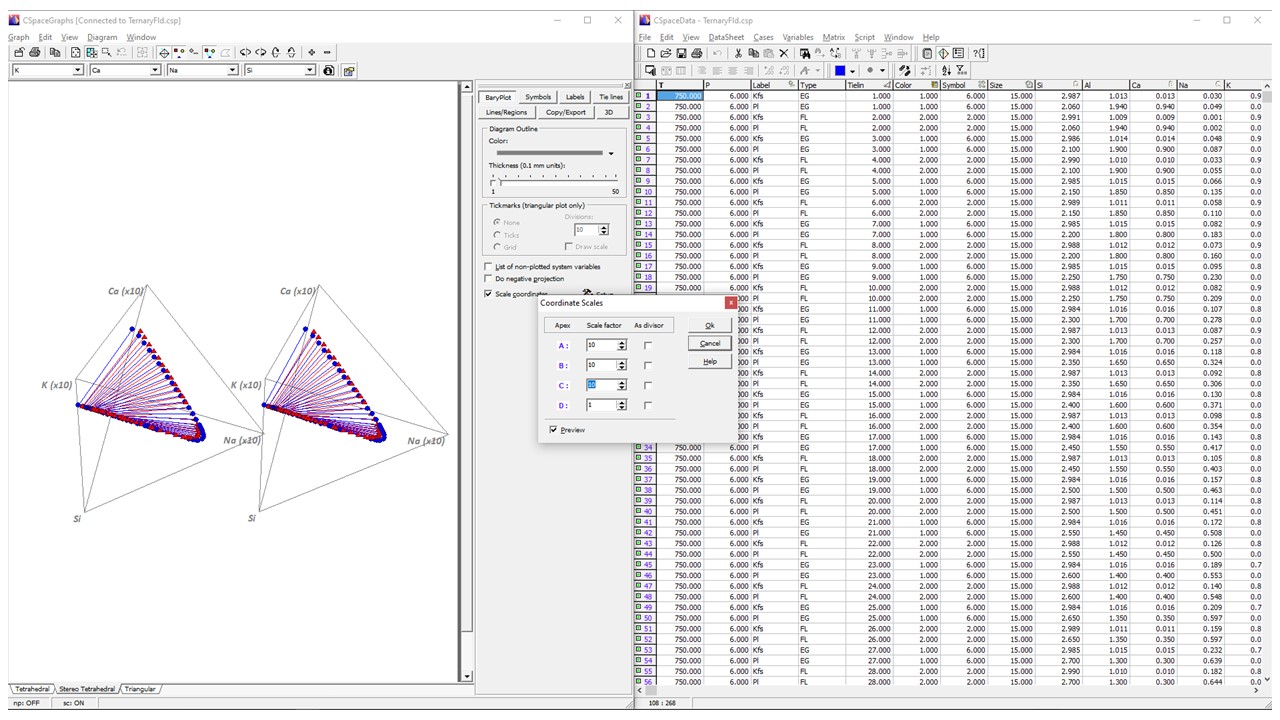Click the Open file icon in CSpaceData toolbar
The image size is (1280, 720).
tap(666, 53)
